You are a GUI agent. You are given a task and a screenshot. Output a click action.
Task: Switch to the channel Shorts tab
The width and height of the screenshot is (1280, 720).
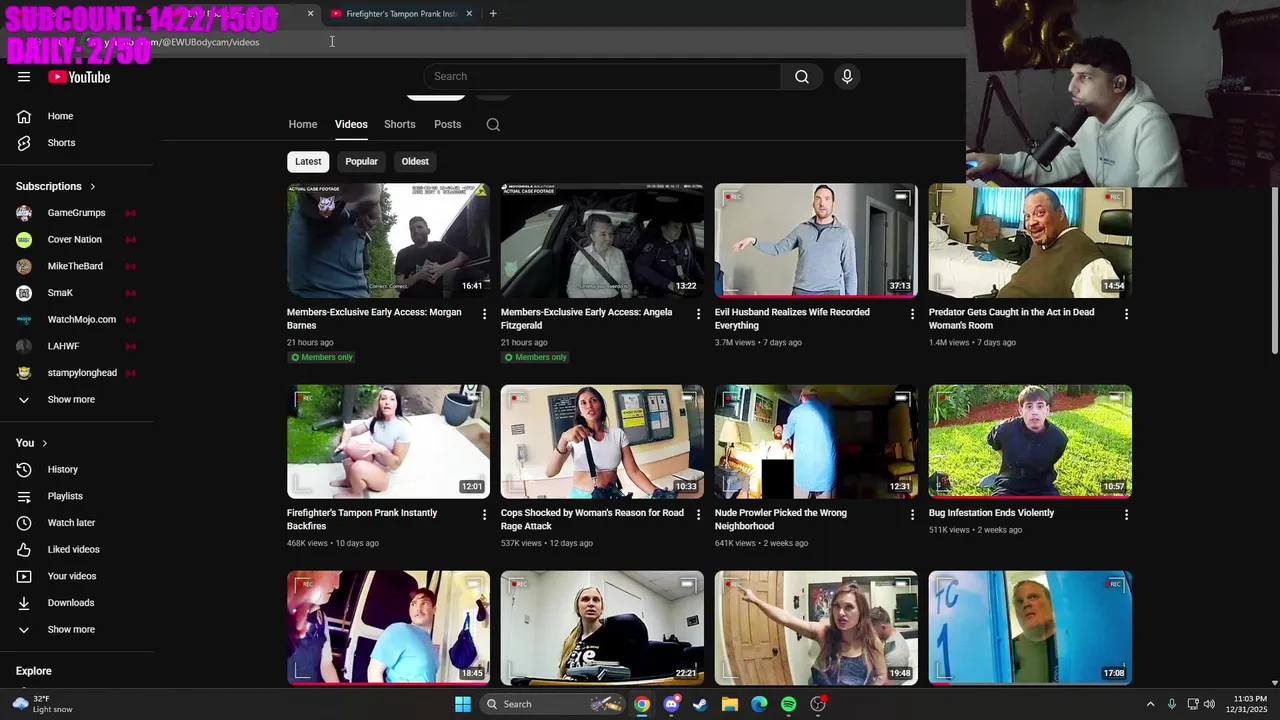tap(399, 125)
